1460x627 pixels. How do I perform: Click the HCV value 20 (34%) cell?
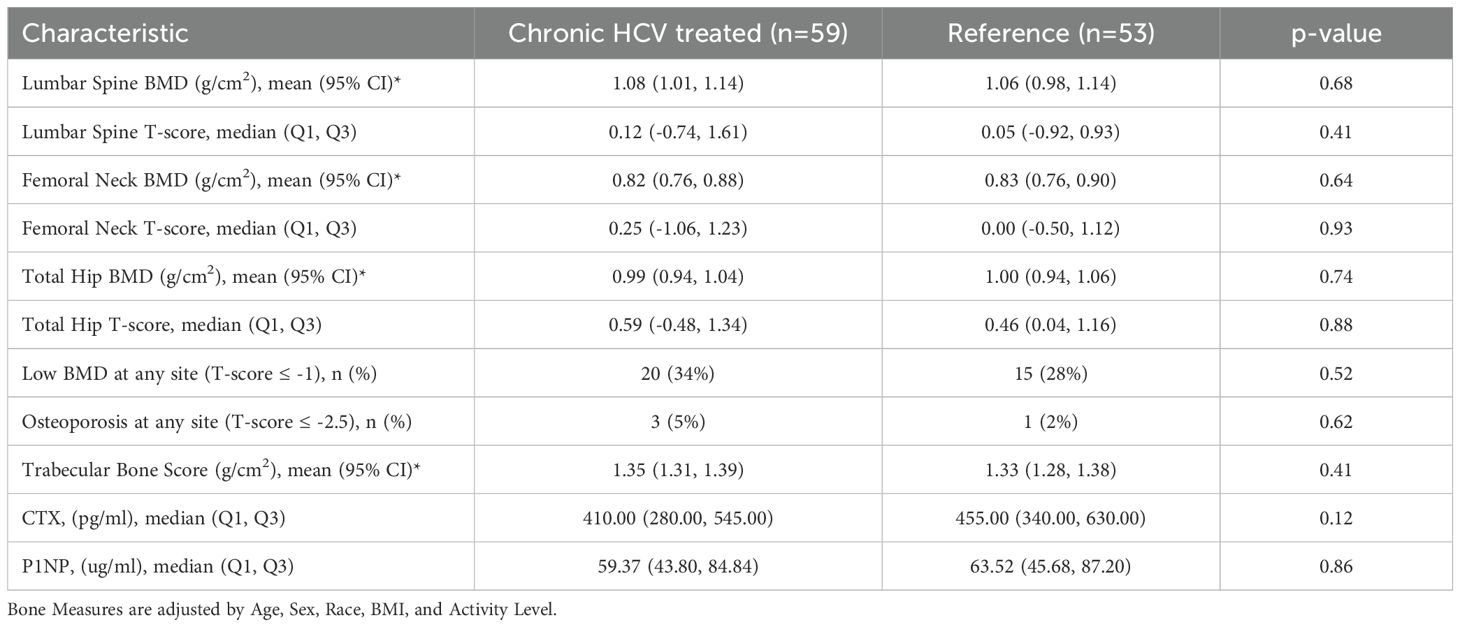coord(678,374)
